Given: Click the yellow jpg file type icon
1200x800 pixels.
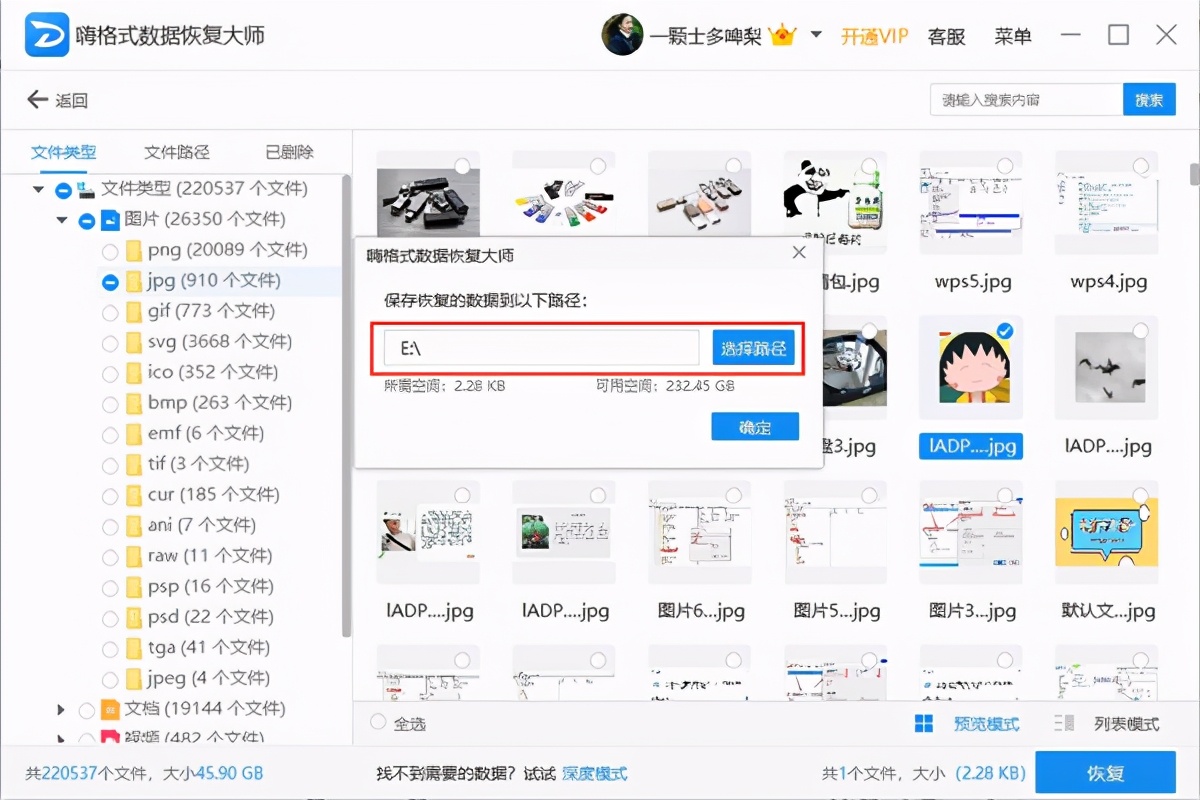Looking at the screenshot, I should coord(134,281).
